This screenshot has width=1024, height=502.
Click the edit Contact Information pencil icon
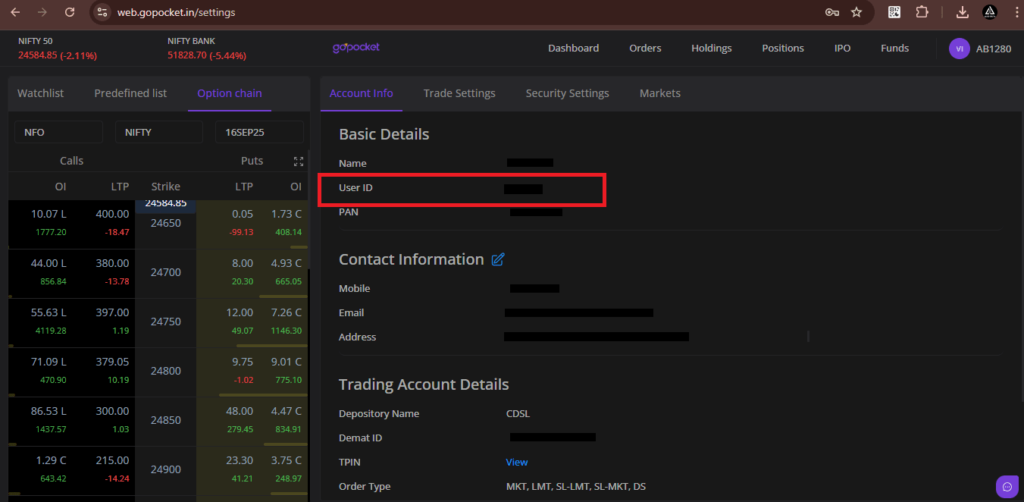pos(498,260)
